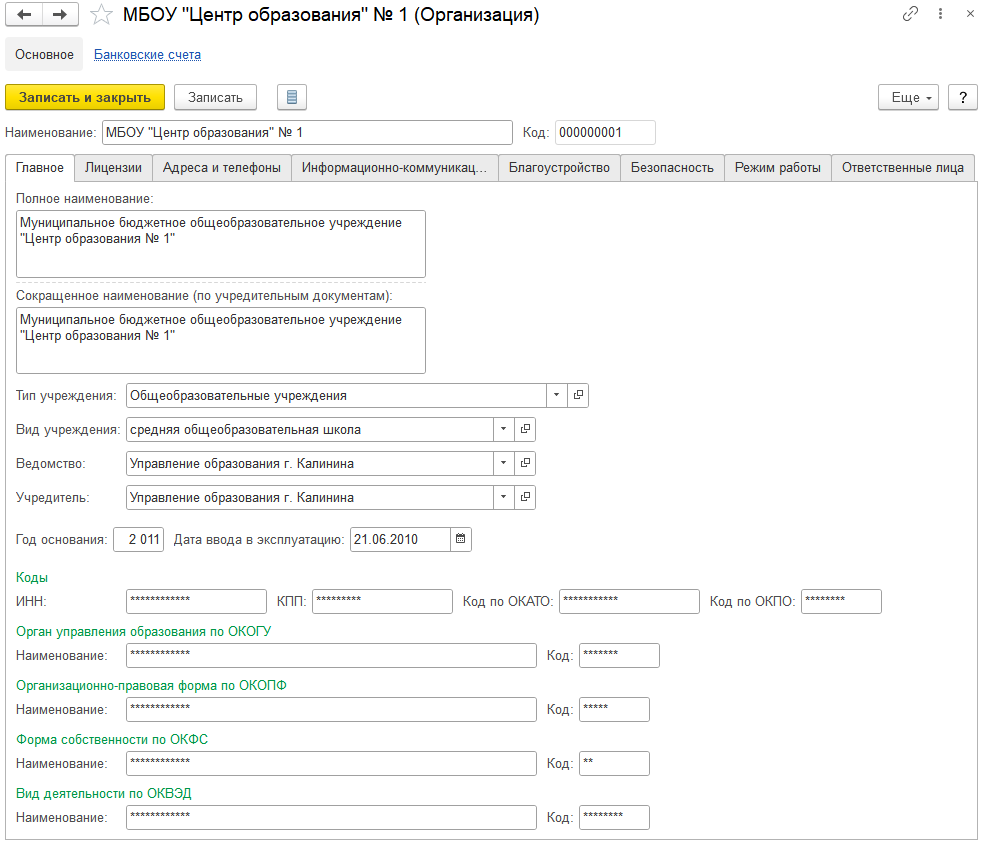The width and height of the screenshot is (986, 845).
Task: Go to the Режим работы tab
Action: pyautogui.click(x=777, y=168)
